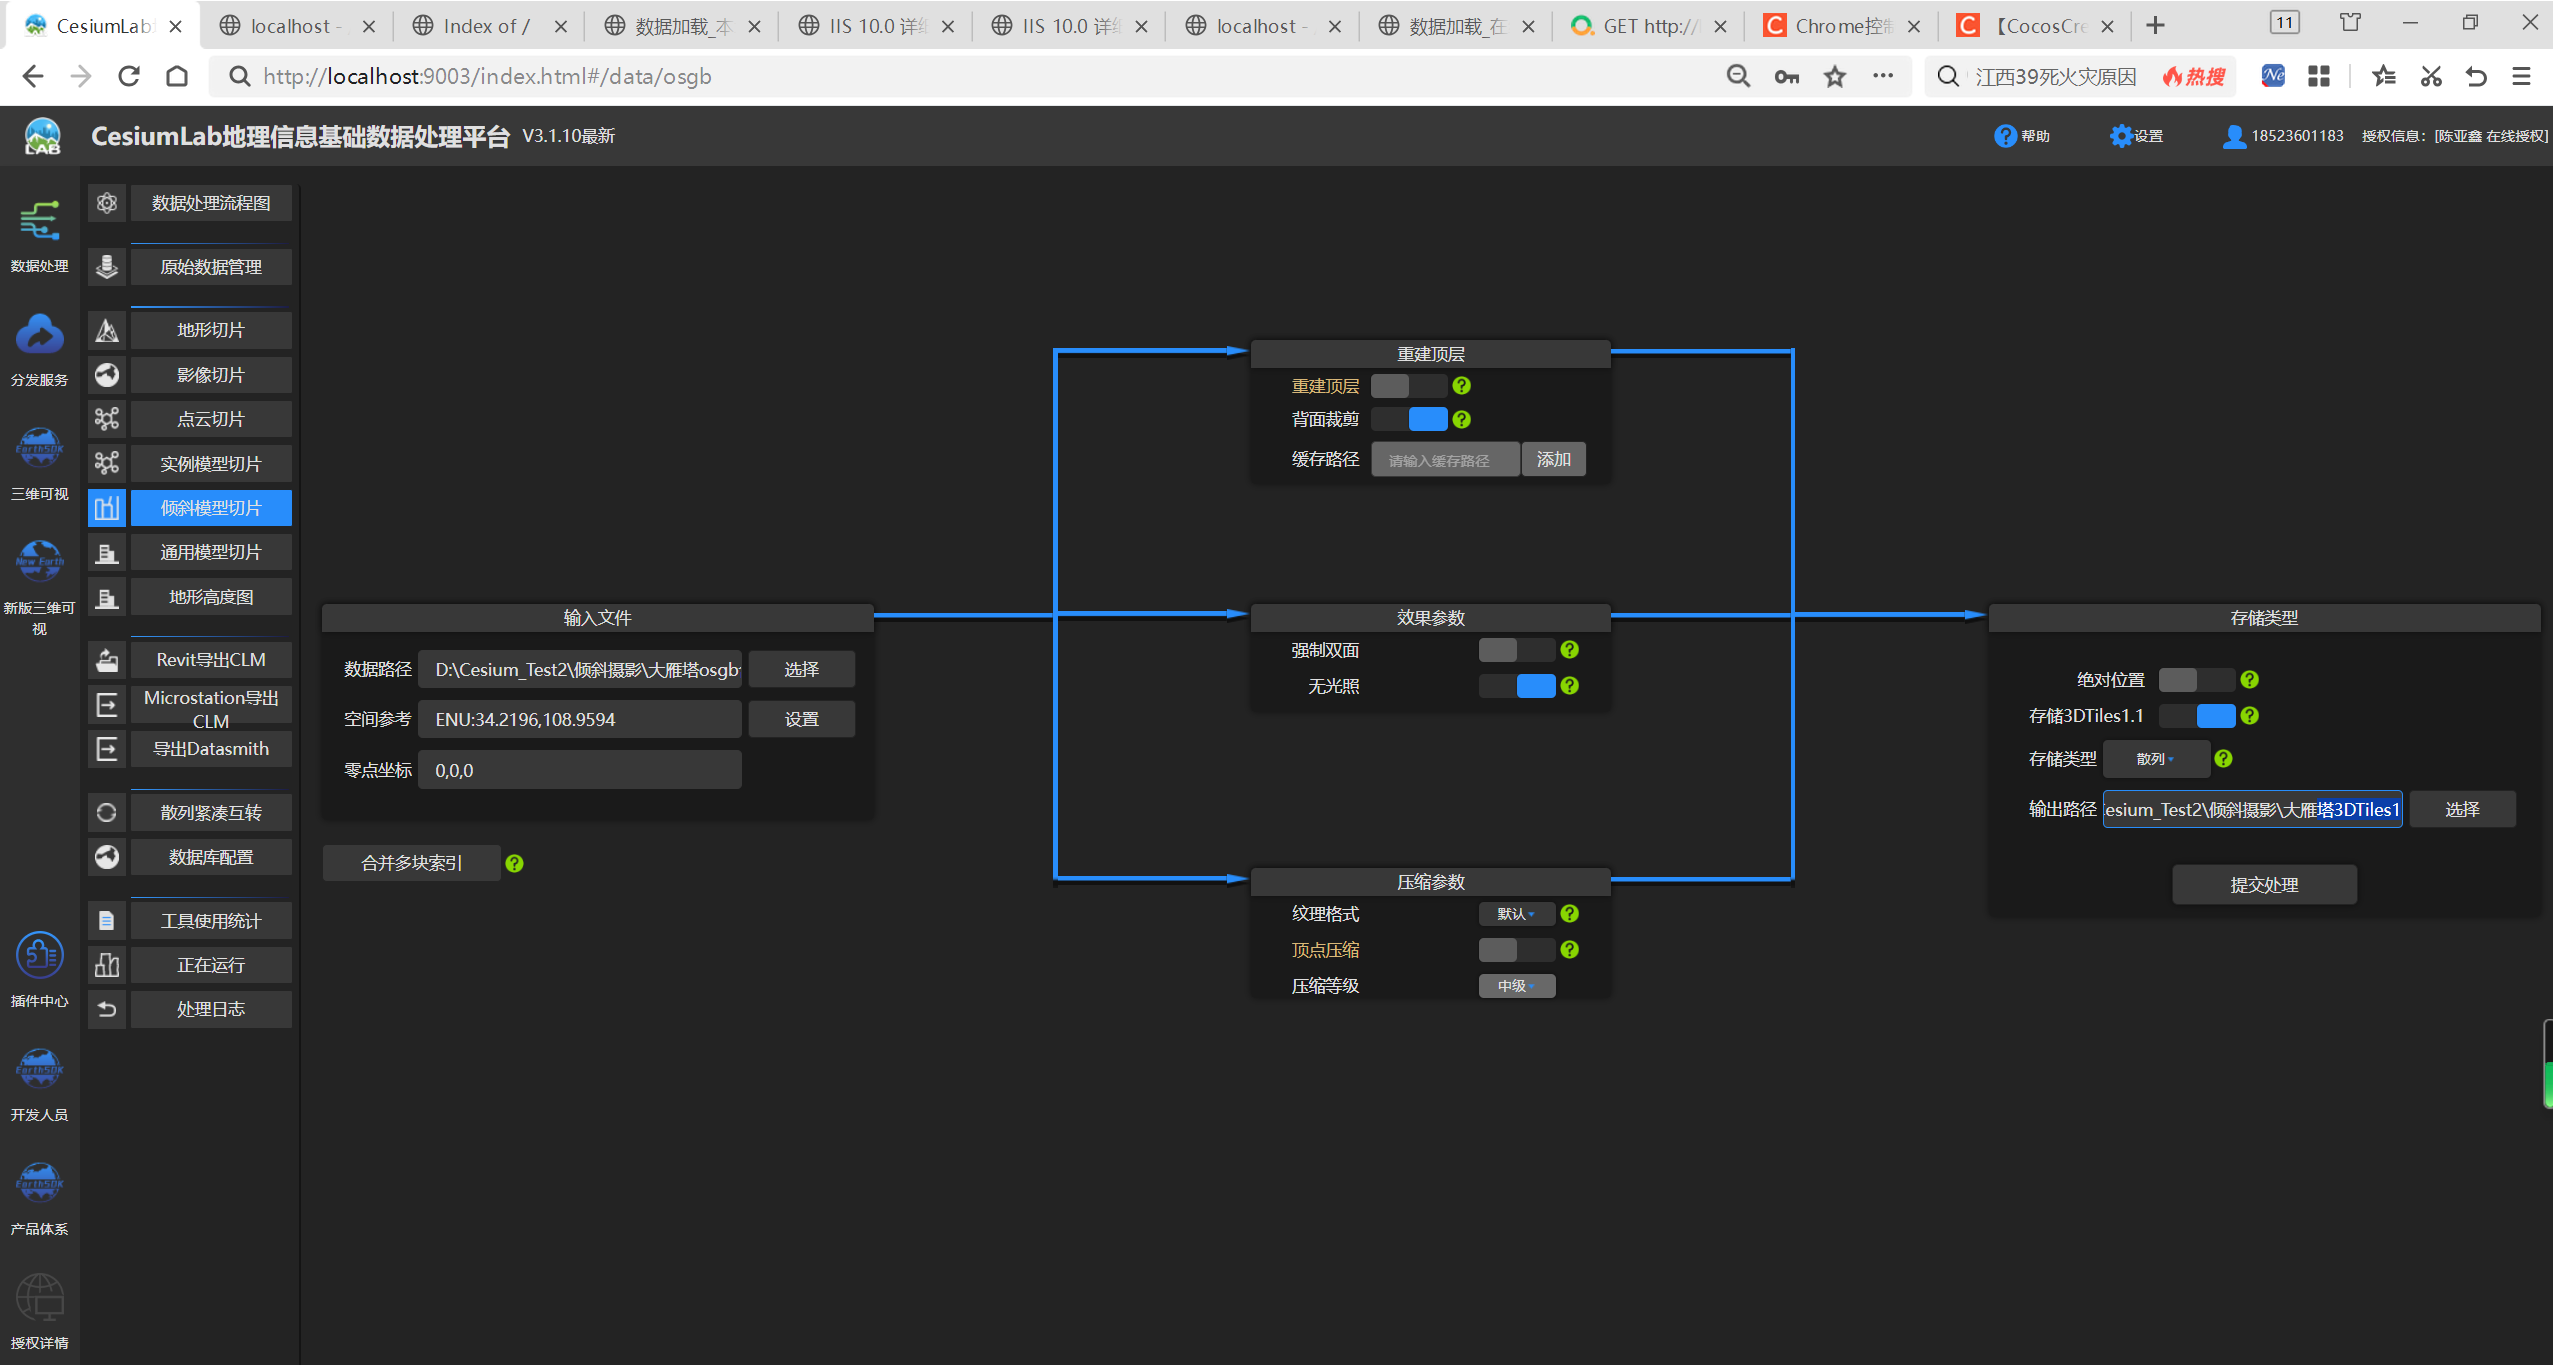The image size is (2553, 1365).
Task: Select 原始数据管理 menu item
Action: 211,267
